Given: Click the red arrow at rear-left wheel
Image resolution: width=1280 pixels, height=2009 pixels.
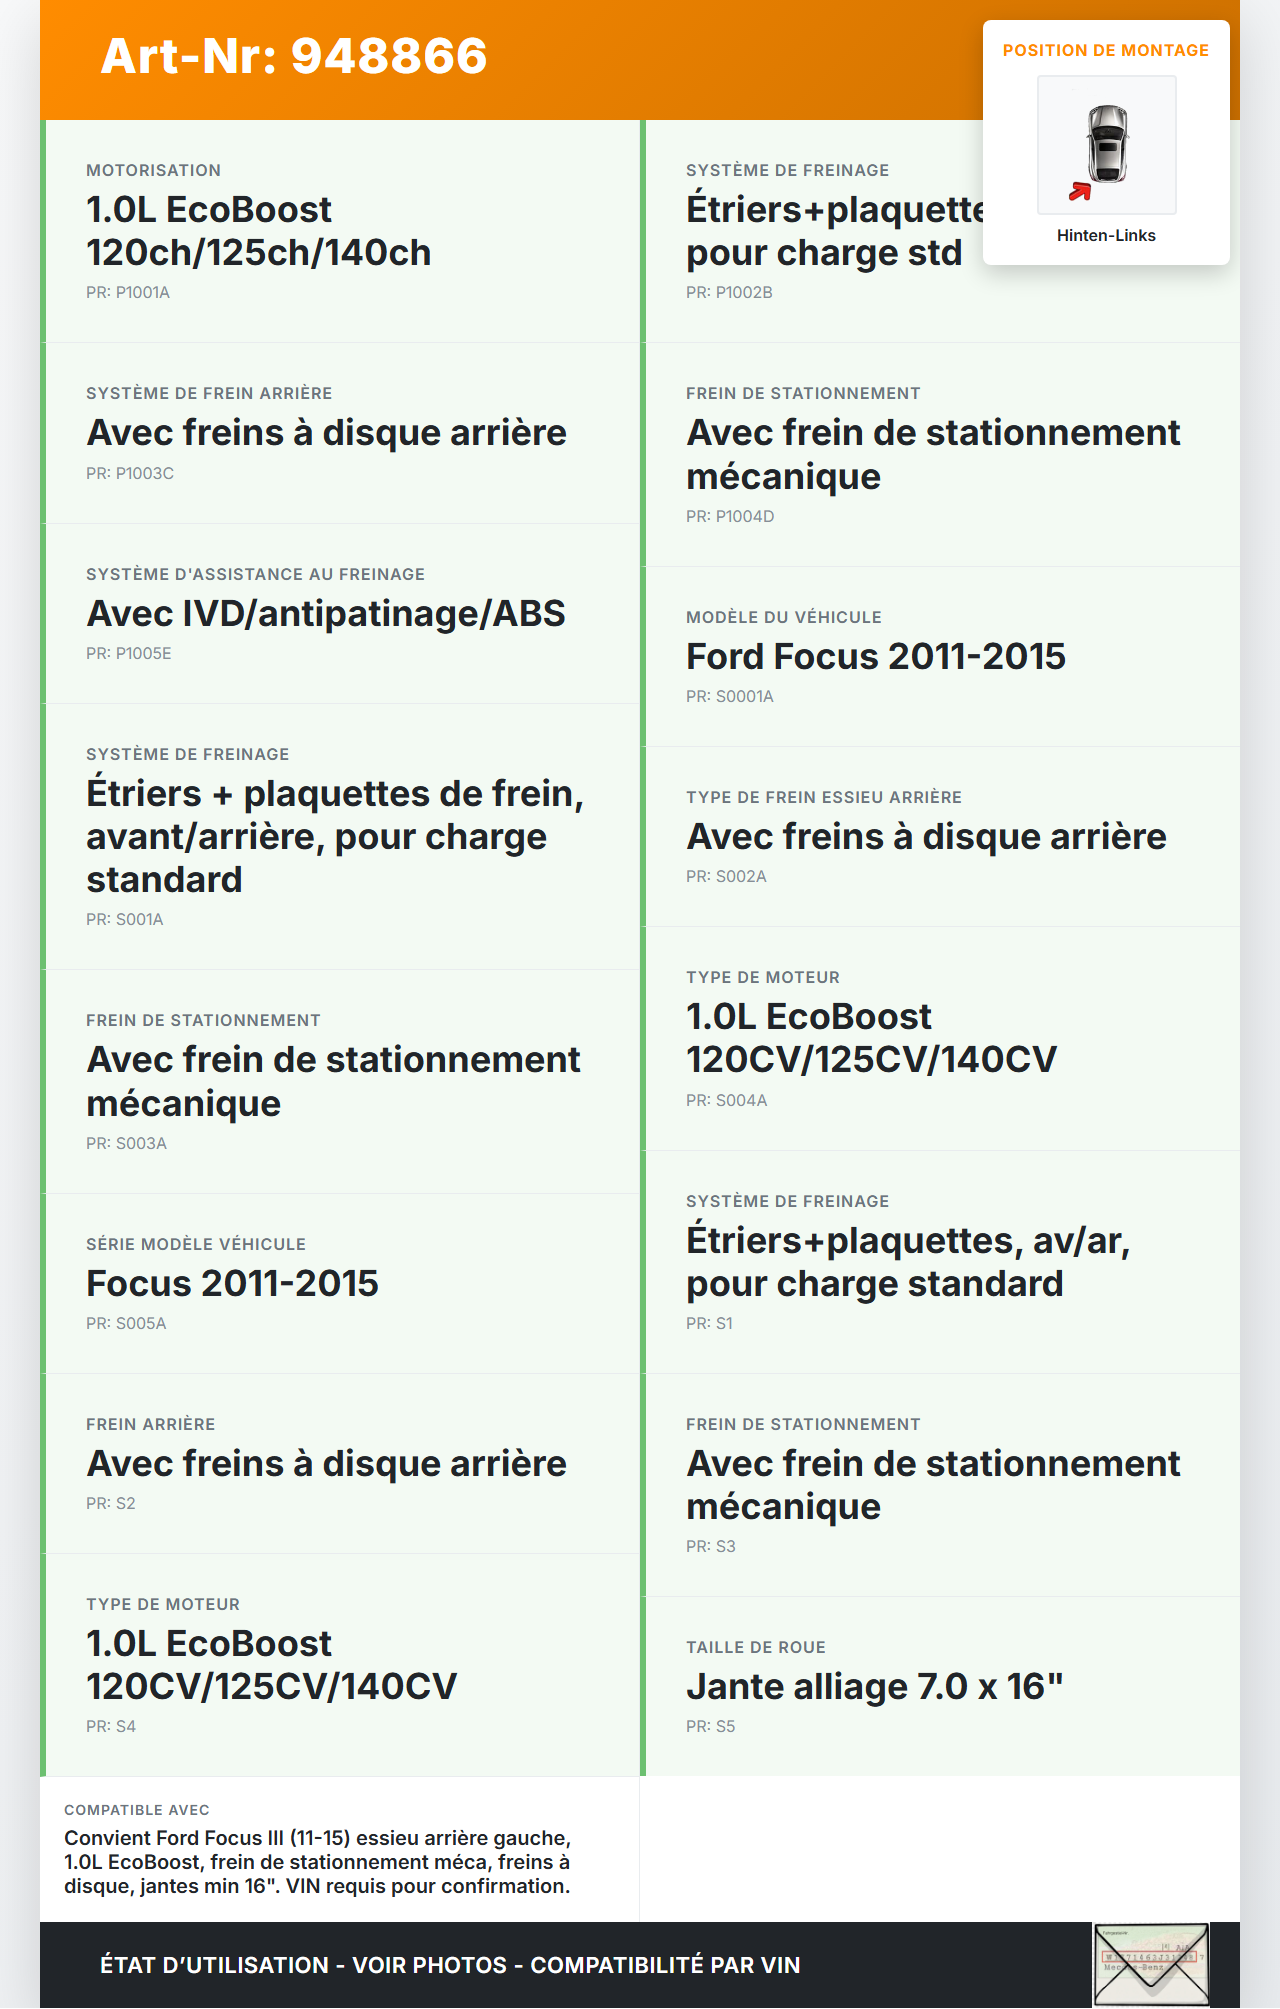Looking at the screenshot, I should [1080, 191].
